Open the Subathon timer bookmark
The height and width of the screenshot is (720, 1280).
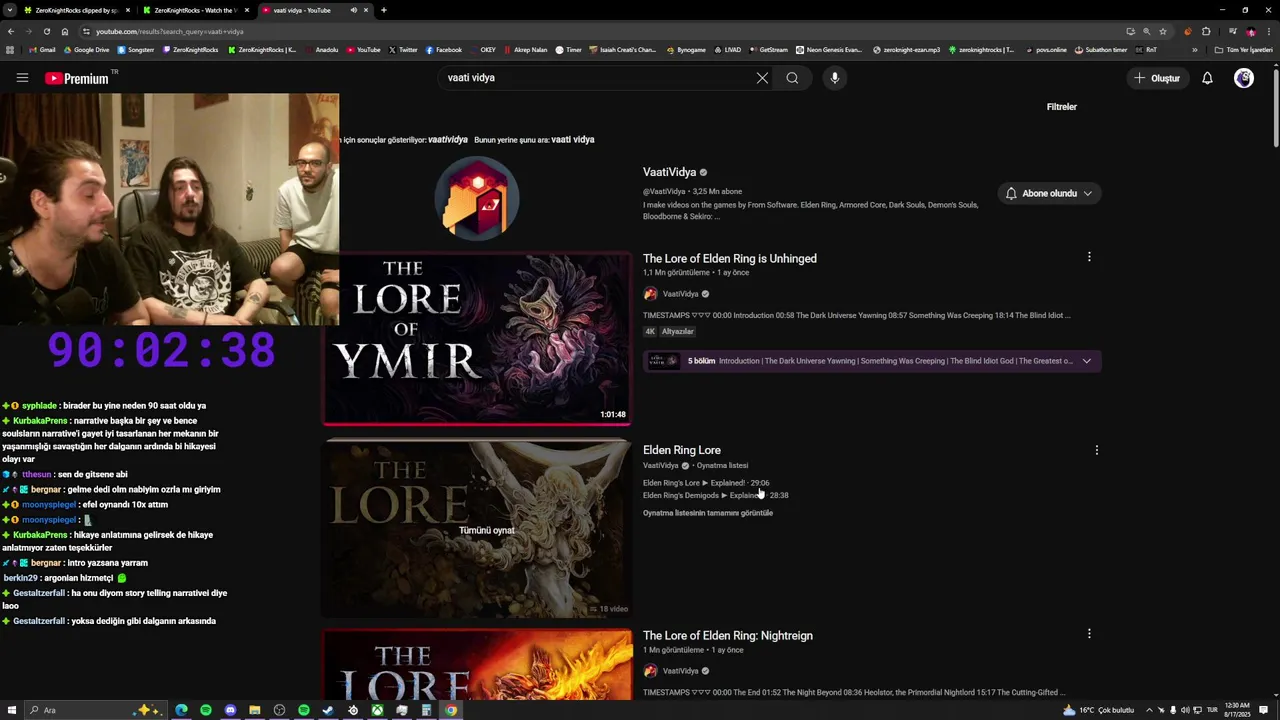1101,49
